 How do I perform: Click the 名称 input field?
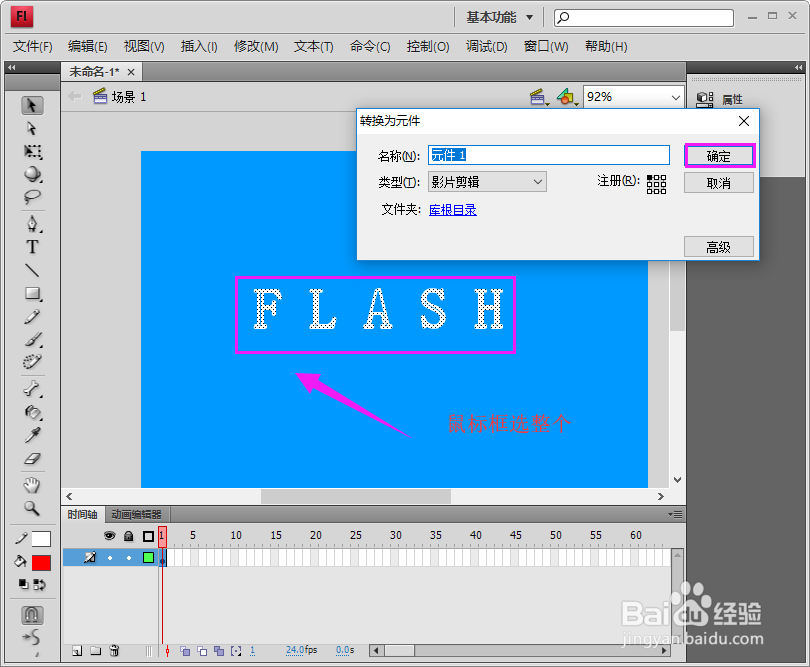click(x=549, y=155)
